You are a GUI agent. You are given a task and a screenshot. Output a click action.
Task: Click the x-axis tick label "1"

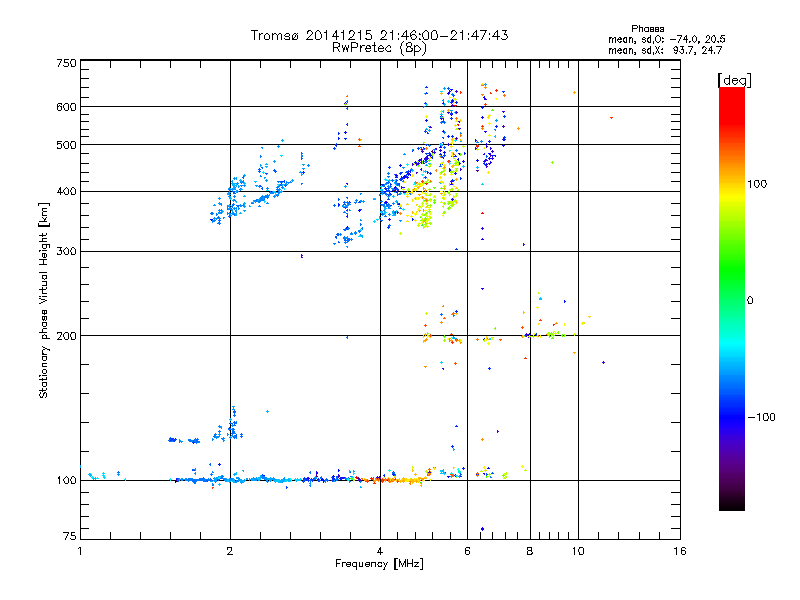pyautogui.click(x=80, y=551)
